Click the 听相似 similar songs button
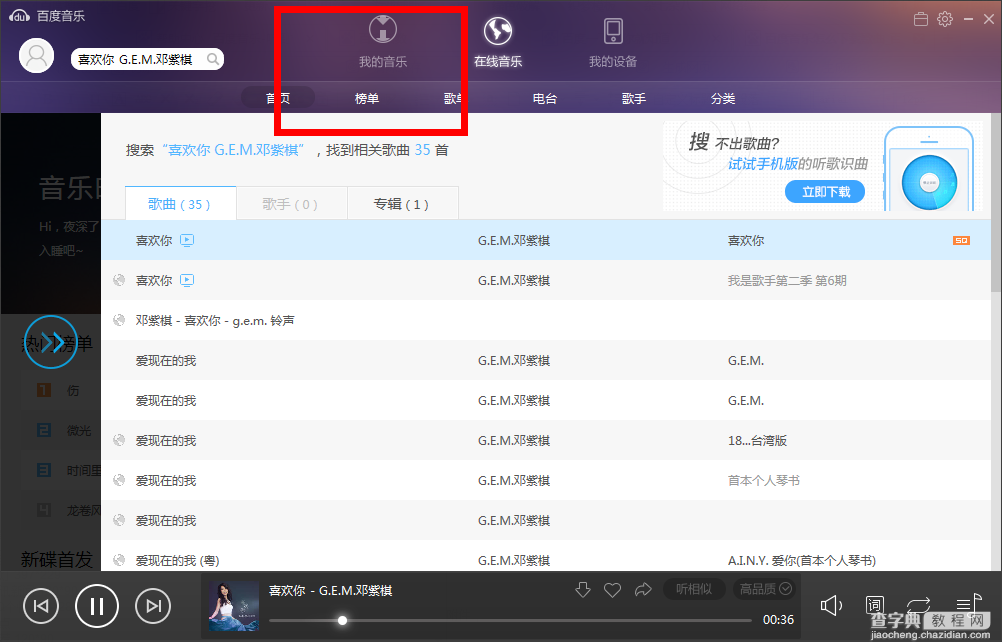Image resolution: width=1002 pixels, height=642 pixels. (x=694, y=589)
